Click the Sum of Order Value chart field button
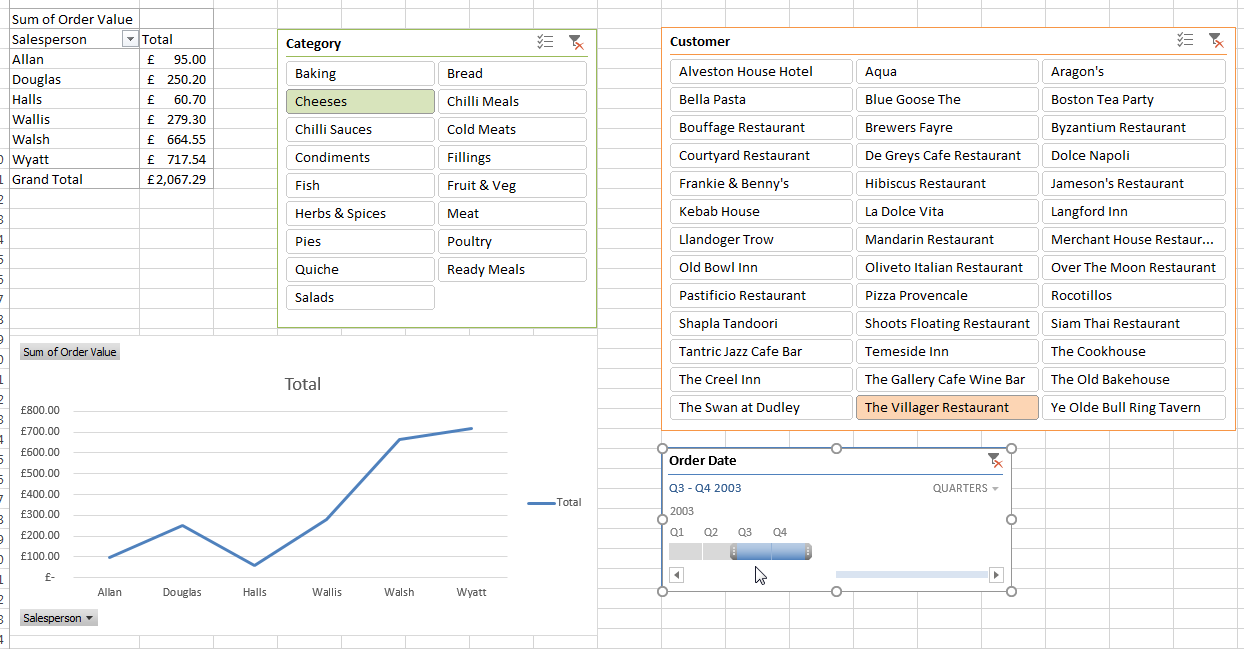The width and height of the screenshot is (1244, 649). [x=70, y=352]
